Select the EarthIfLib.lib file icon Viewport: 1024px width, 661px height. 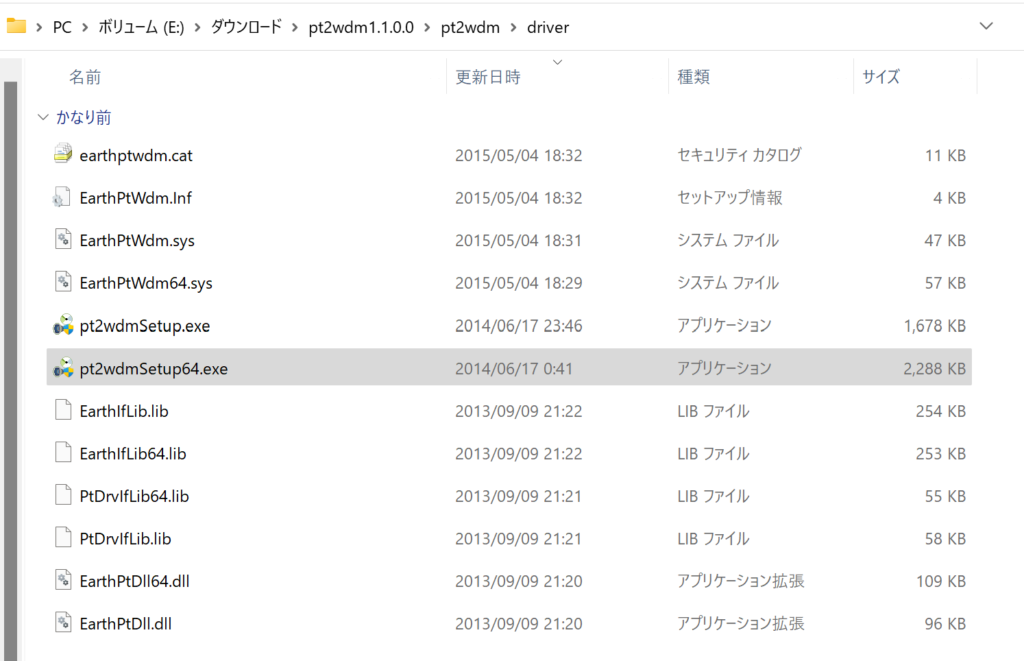[x=62, y=411]
